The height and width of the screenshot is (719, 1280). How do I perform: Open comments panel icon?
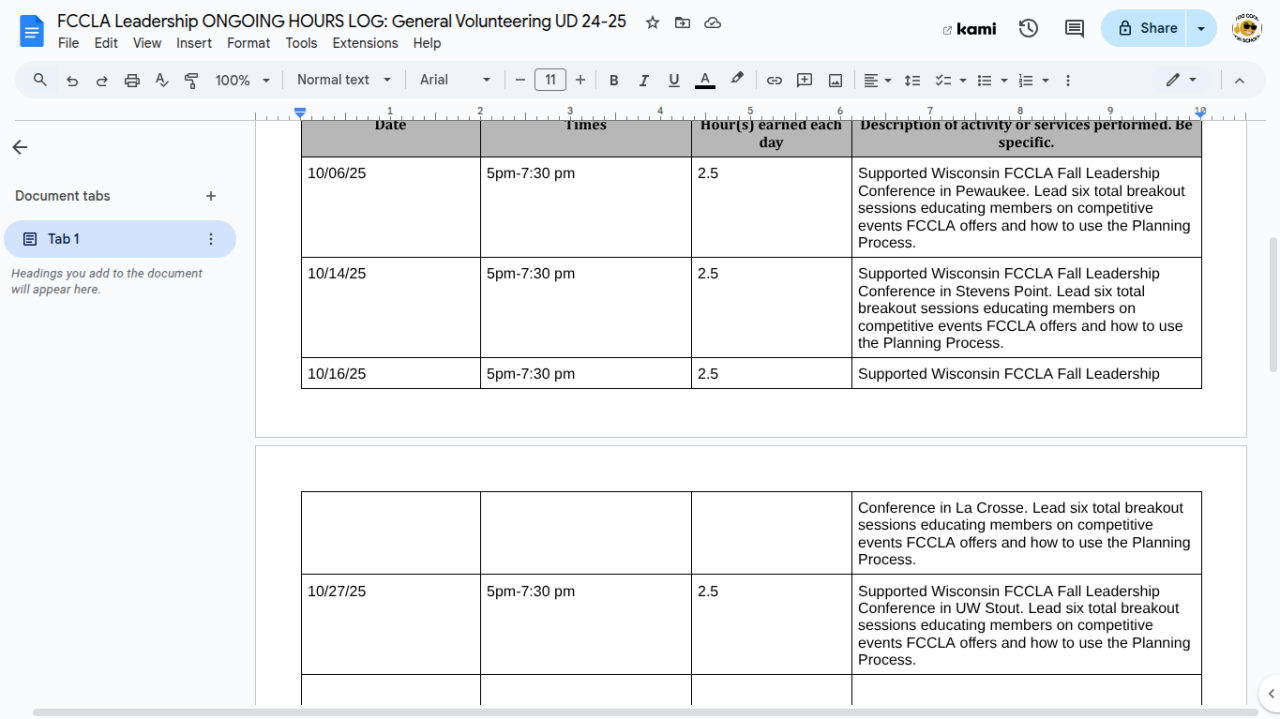1074,29
